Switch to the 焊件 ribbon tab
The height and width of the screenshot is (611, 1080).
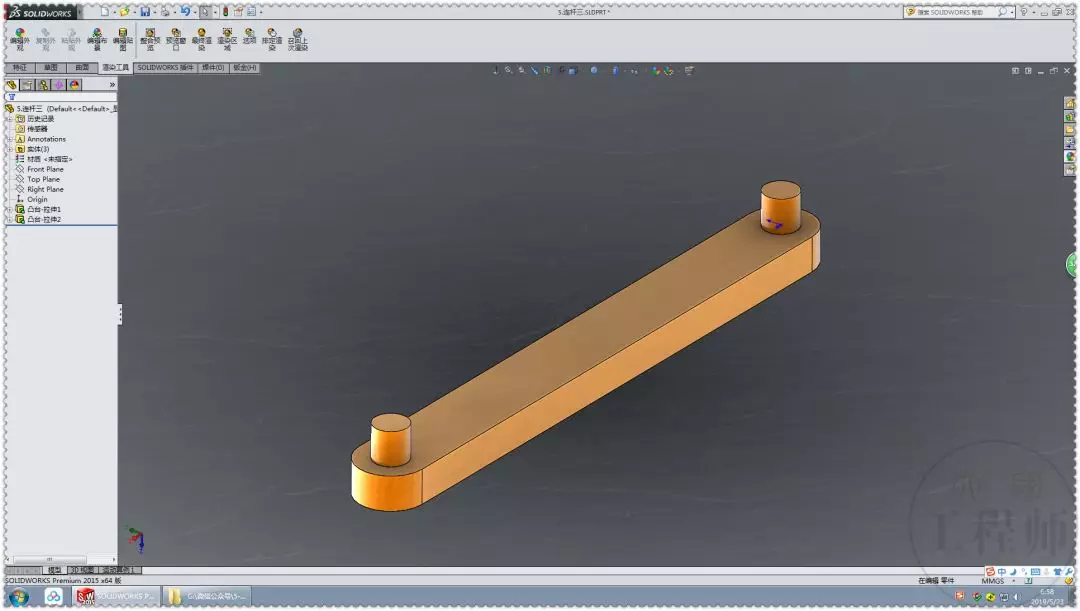[x=213, y=68]
